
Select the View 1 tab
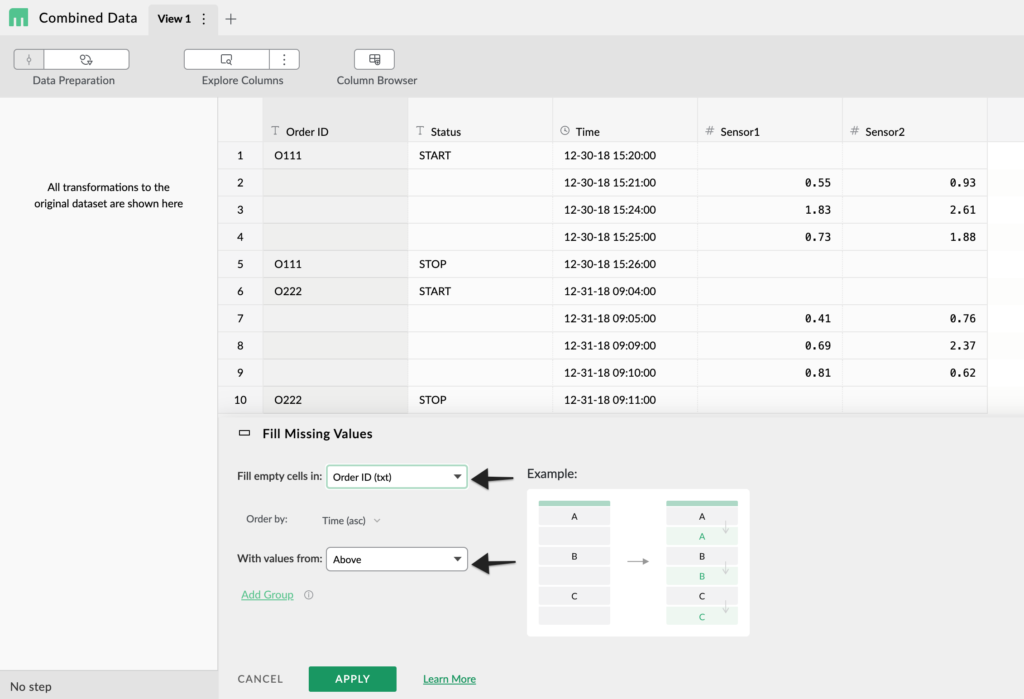174,19
